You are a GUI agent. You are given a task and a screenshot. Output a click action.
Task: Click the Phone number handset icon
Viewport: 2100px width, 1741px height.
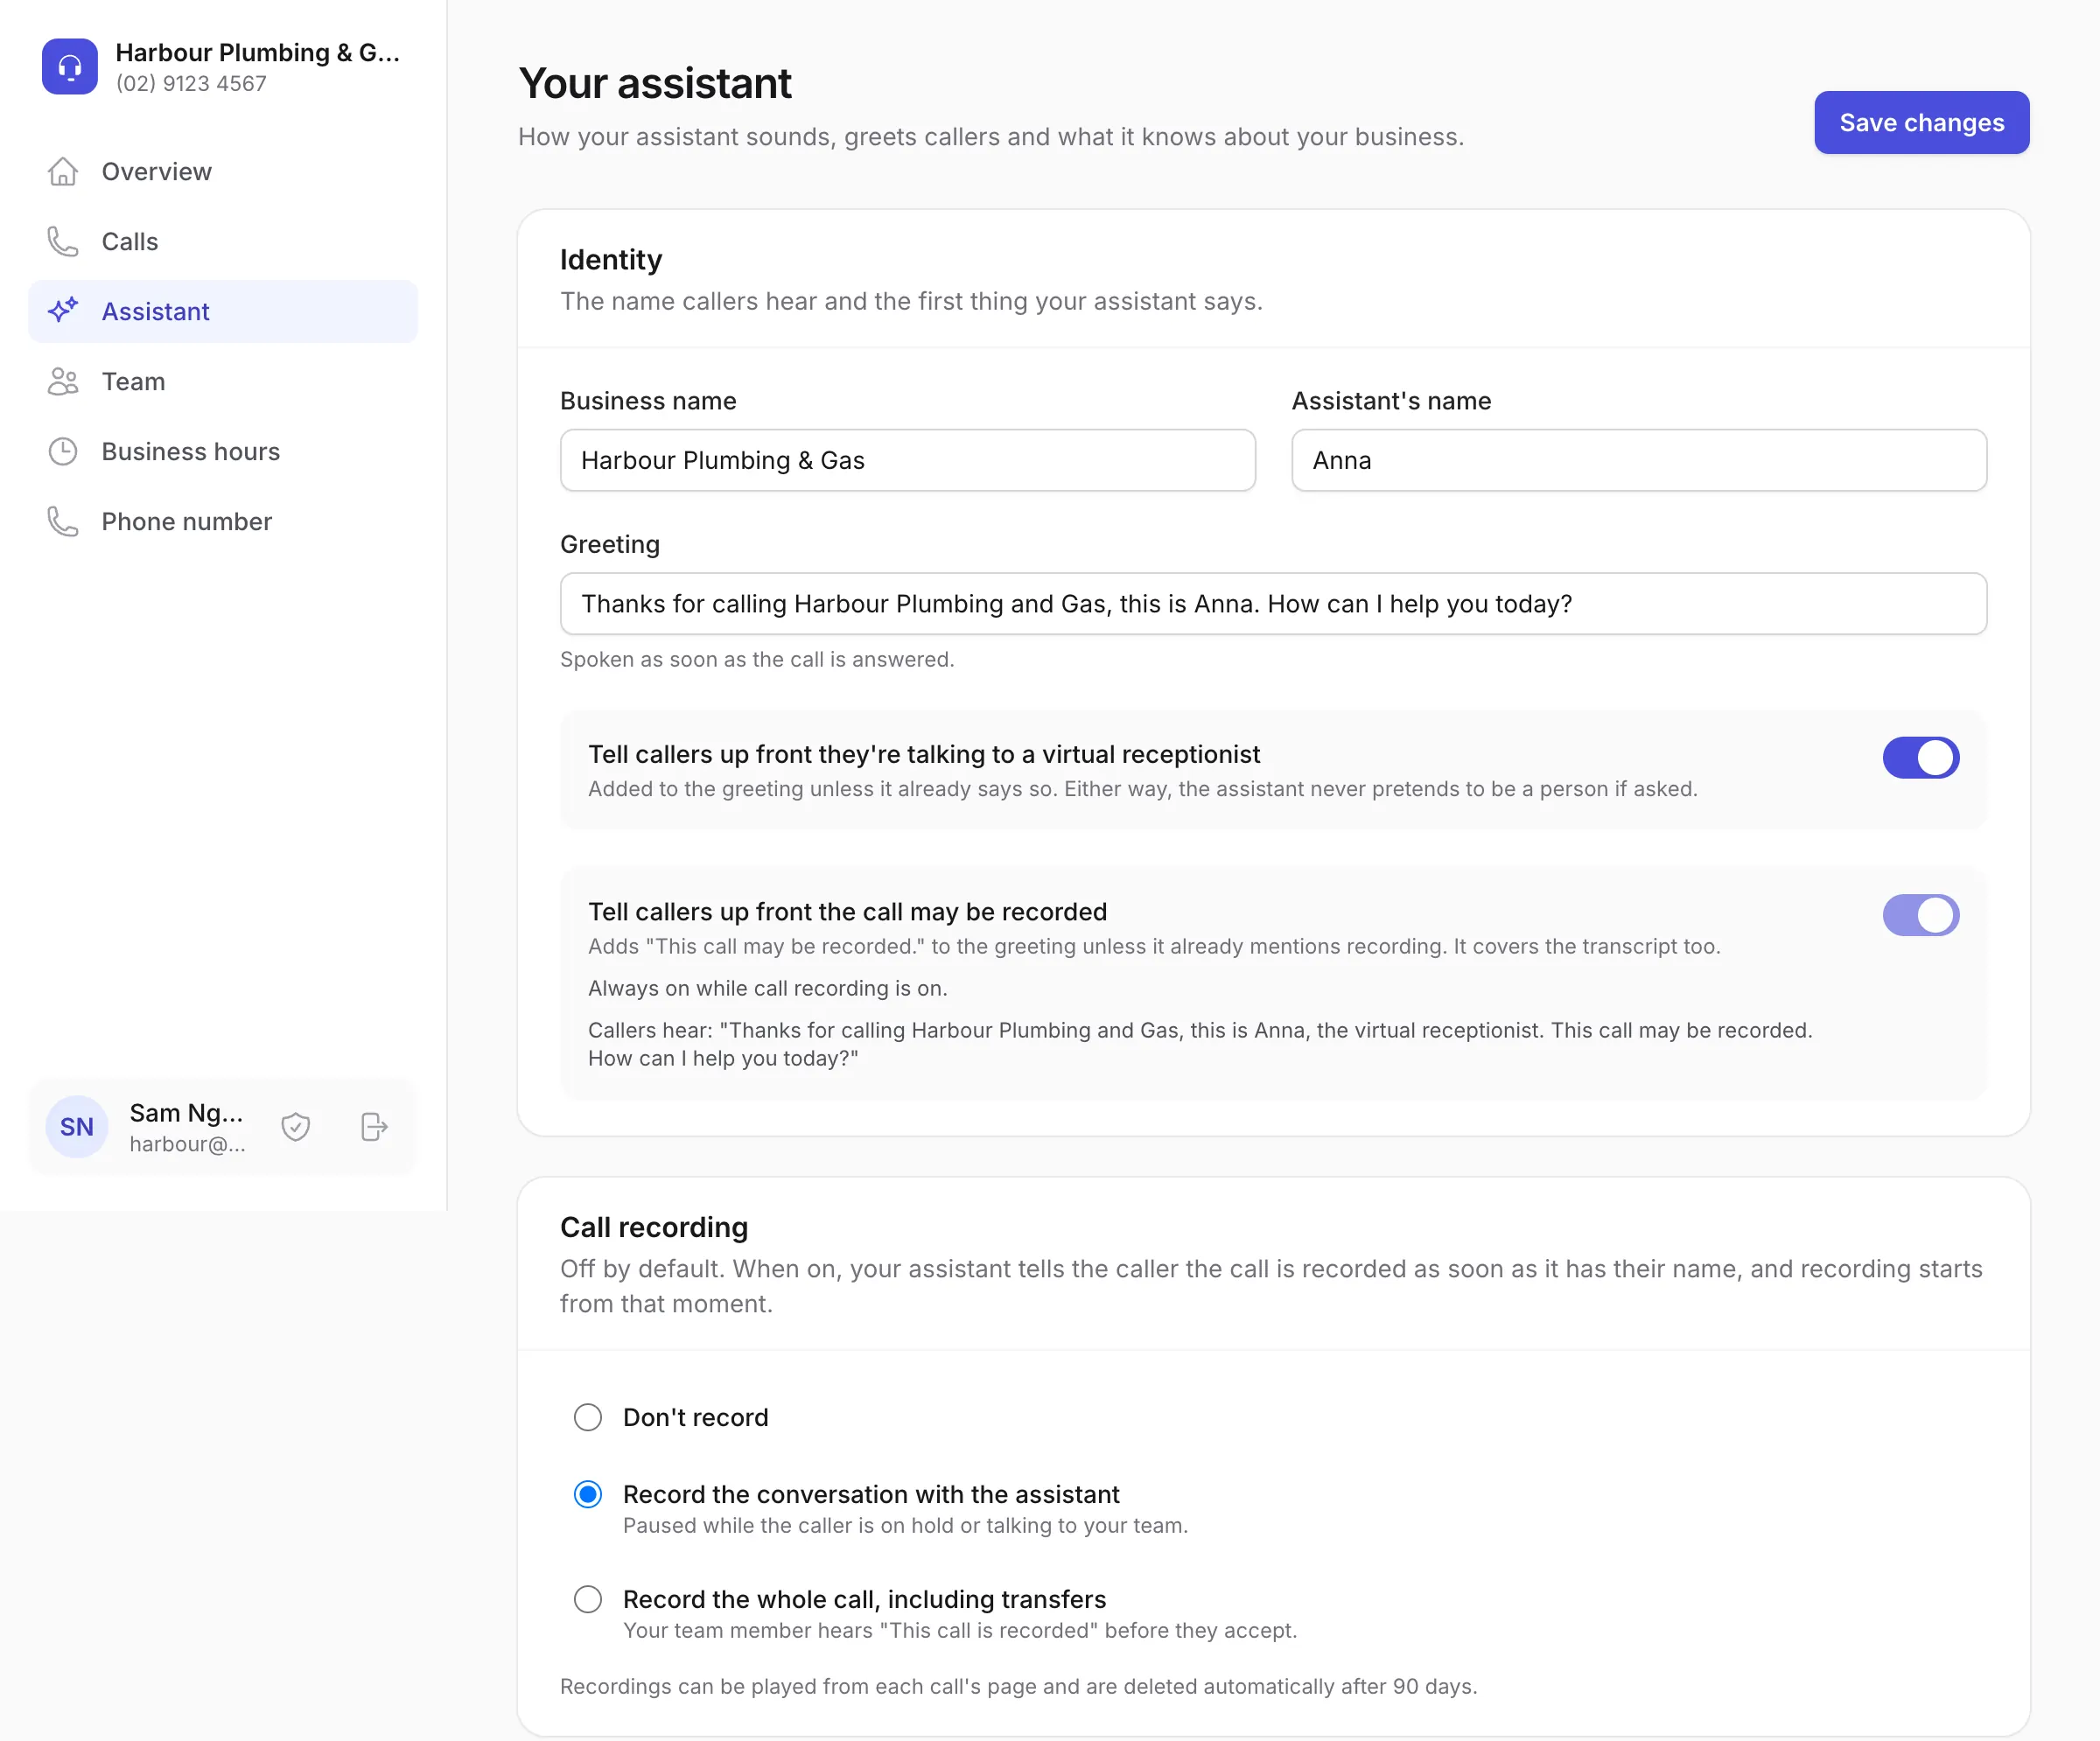click(x=63, y=522)
